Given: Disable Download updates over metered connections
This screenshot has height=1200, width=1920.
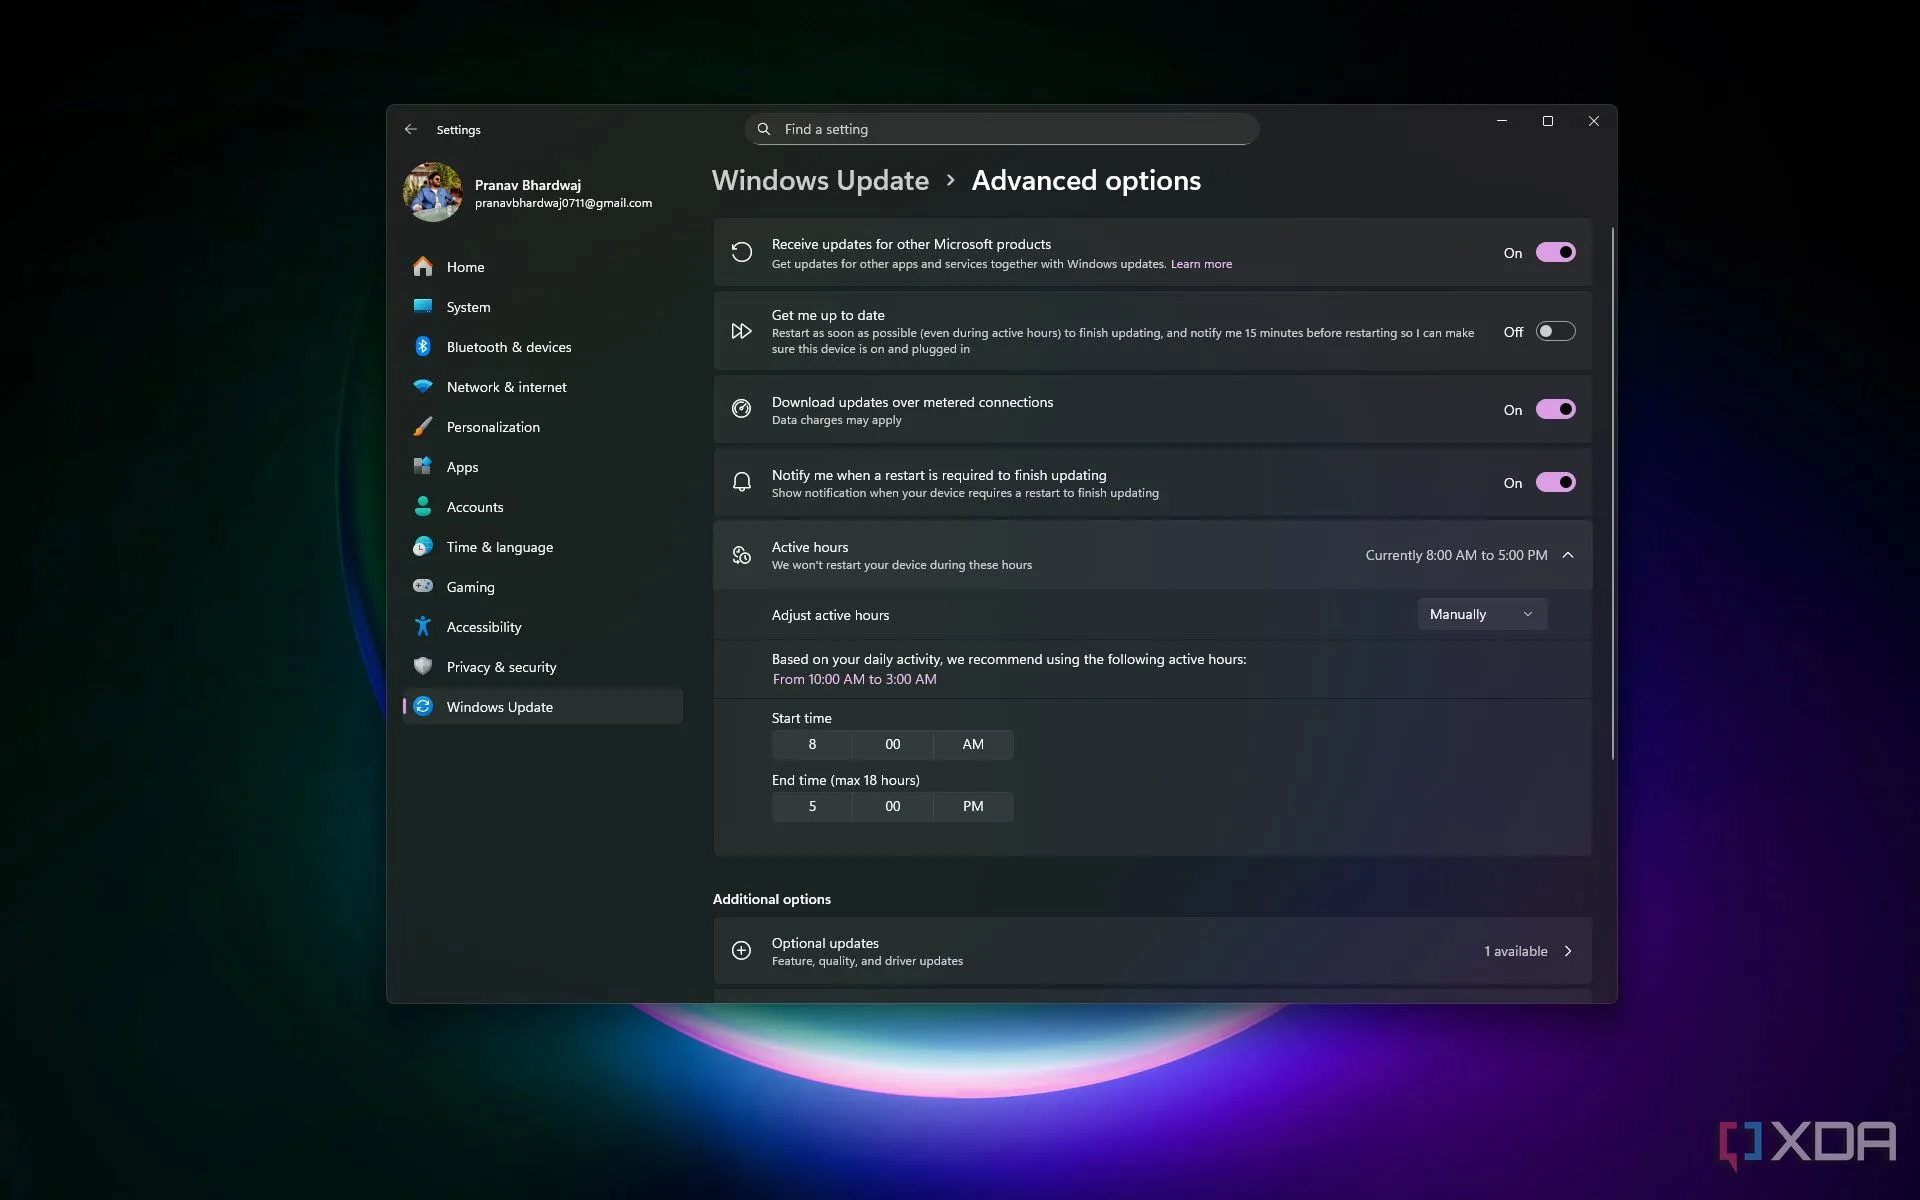Looking at the screenshot, I should click(1555, 409).
